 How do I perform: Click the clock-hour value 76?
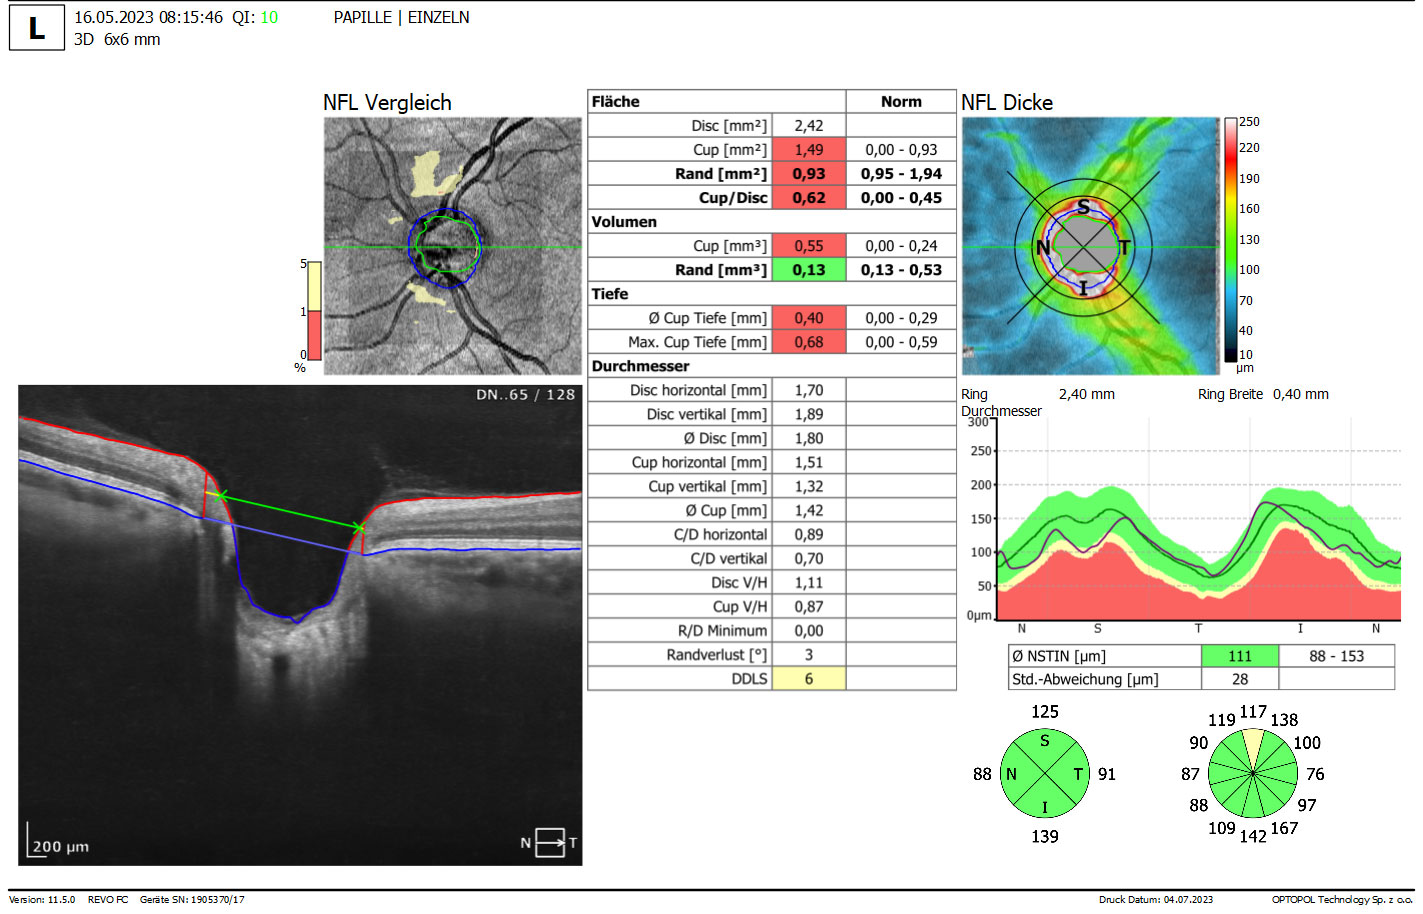pyautogui.click(x=1315, y=774)
